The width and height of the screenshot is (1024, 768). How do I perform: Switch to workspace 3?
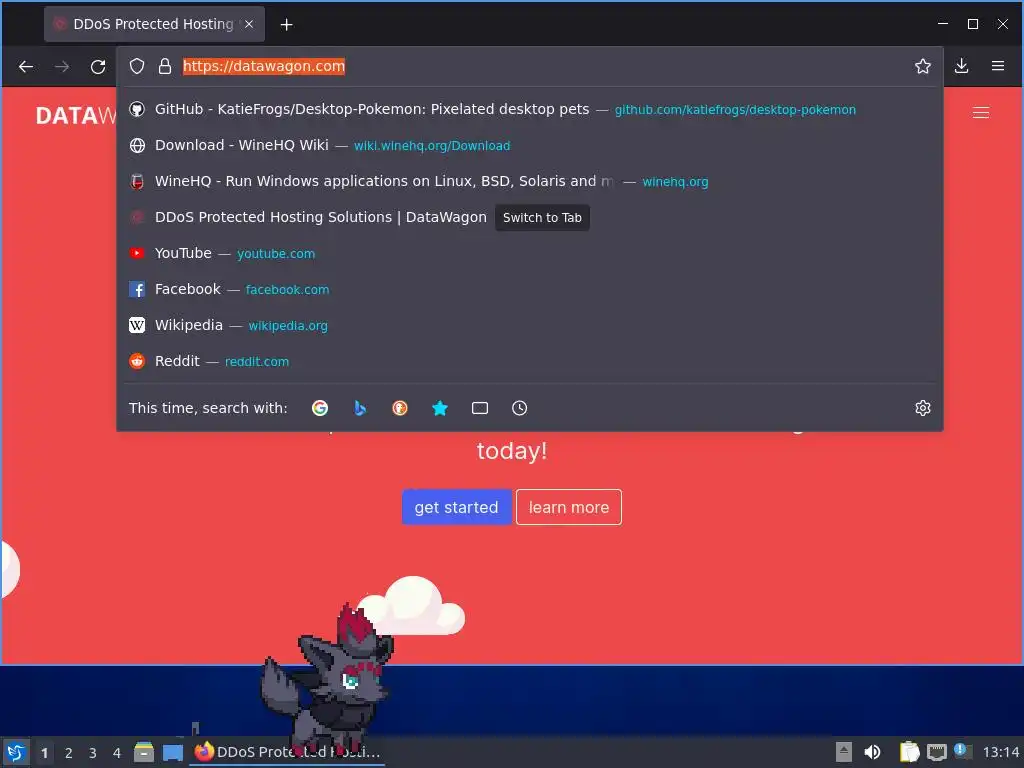[x=93, y=753]
